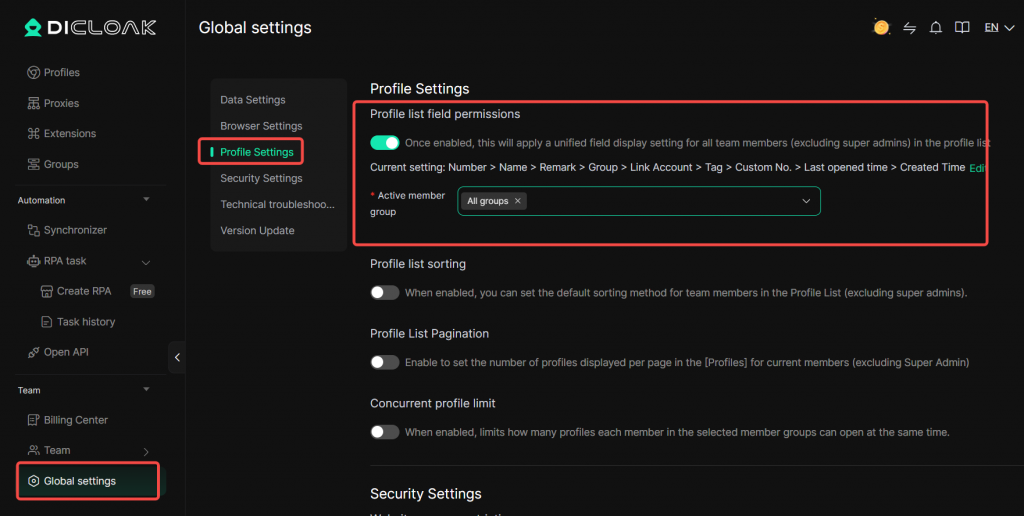The width and height of the screenshot is (1024, 516).
Task: Go to Data Settings tab
Action: point(253,100)
